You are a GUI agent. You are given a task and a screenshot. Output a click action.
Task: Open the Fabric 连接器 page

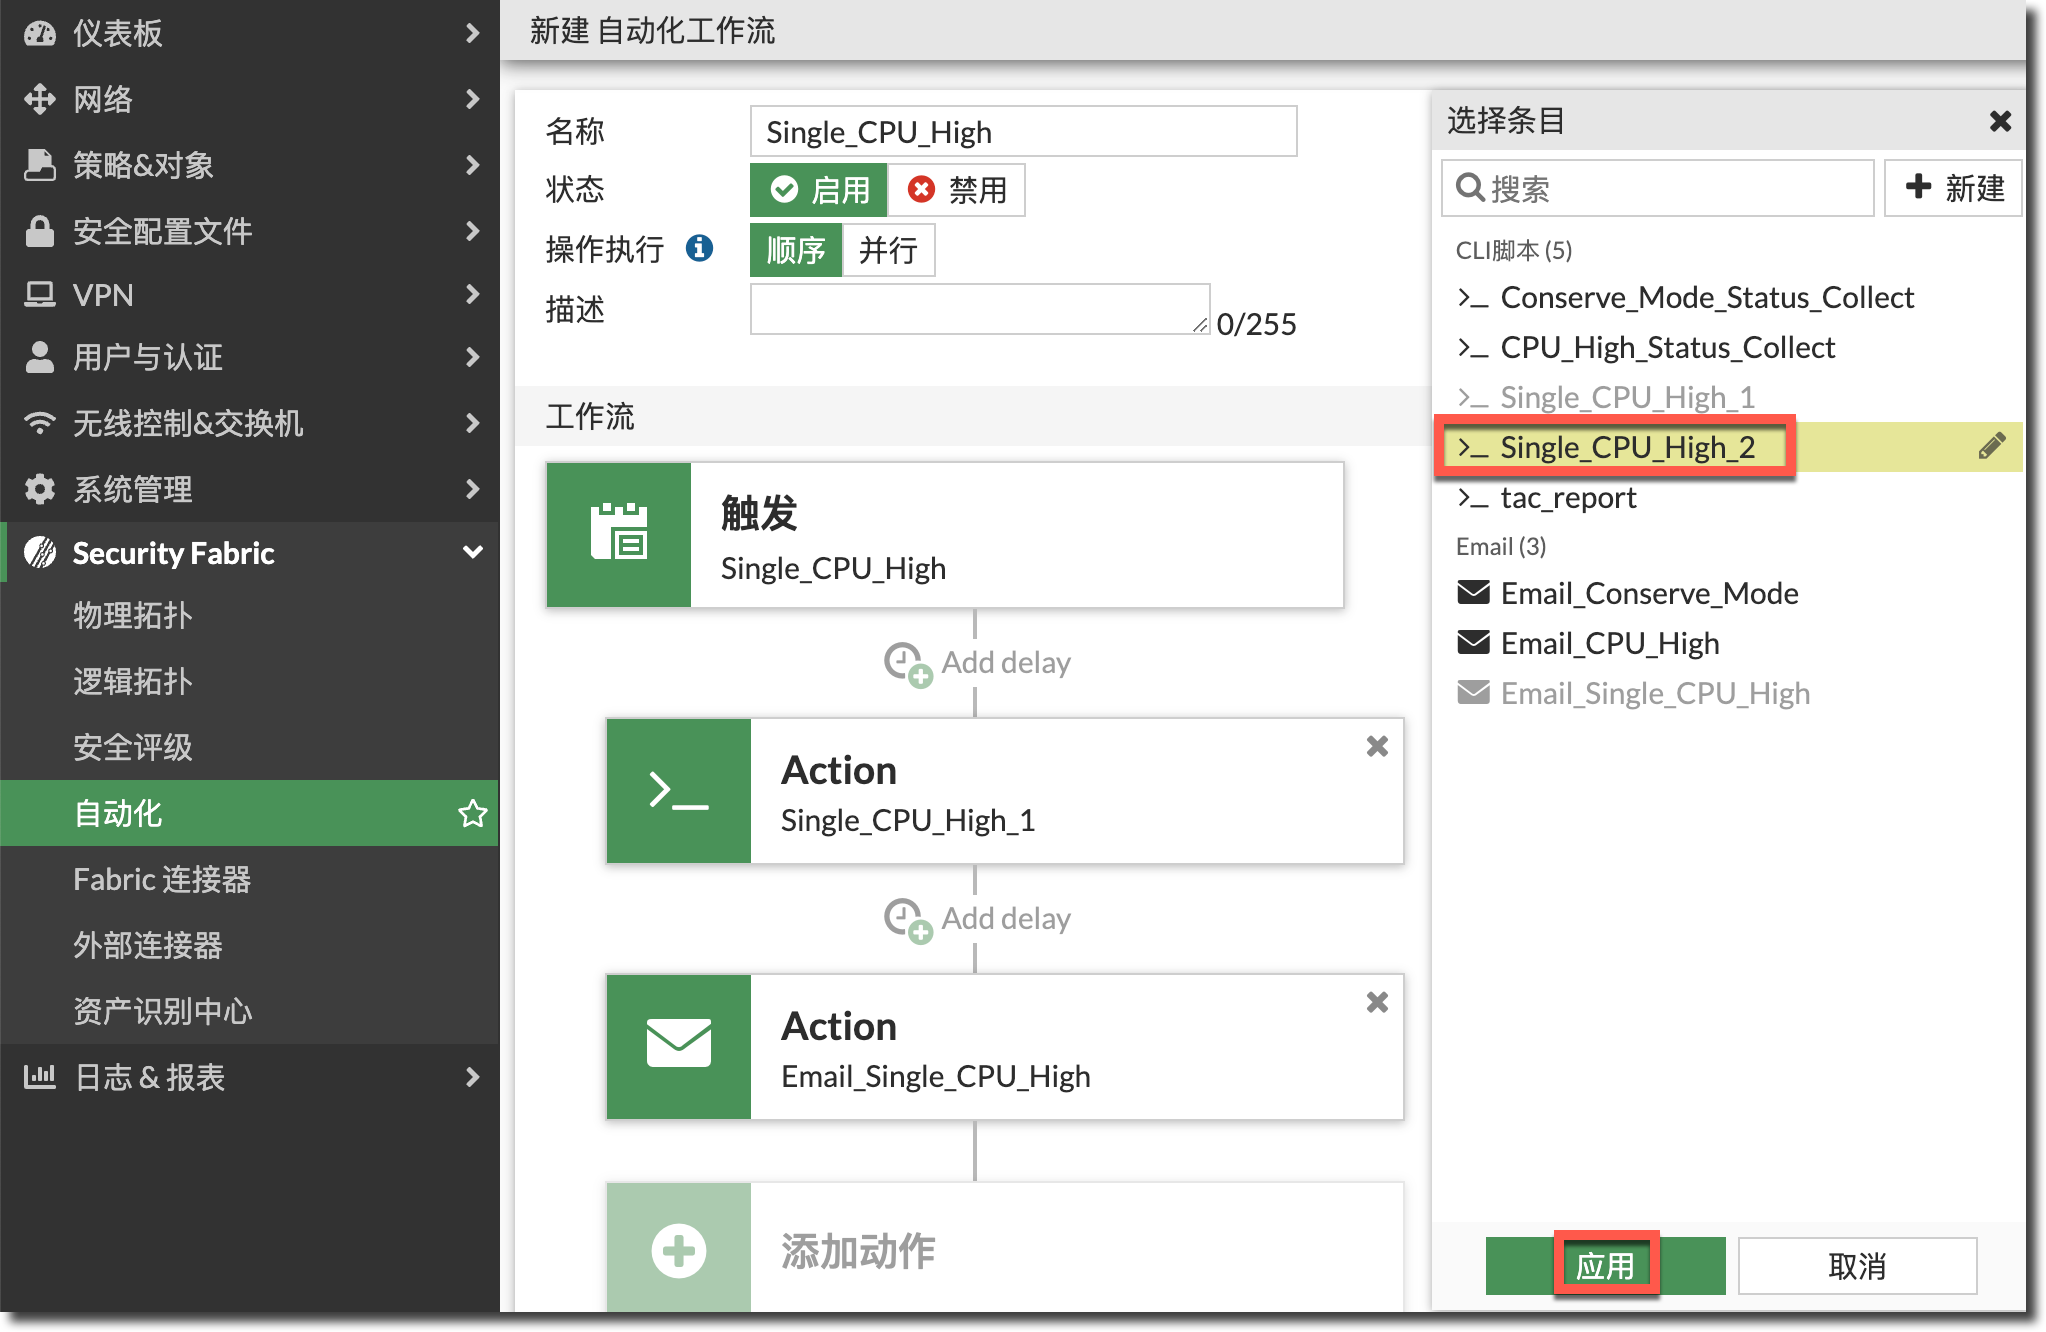click(x=162, y=879)
